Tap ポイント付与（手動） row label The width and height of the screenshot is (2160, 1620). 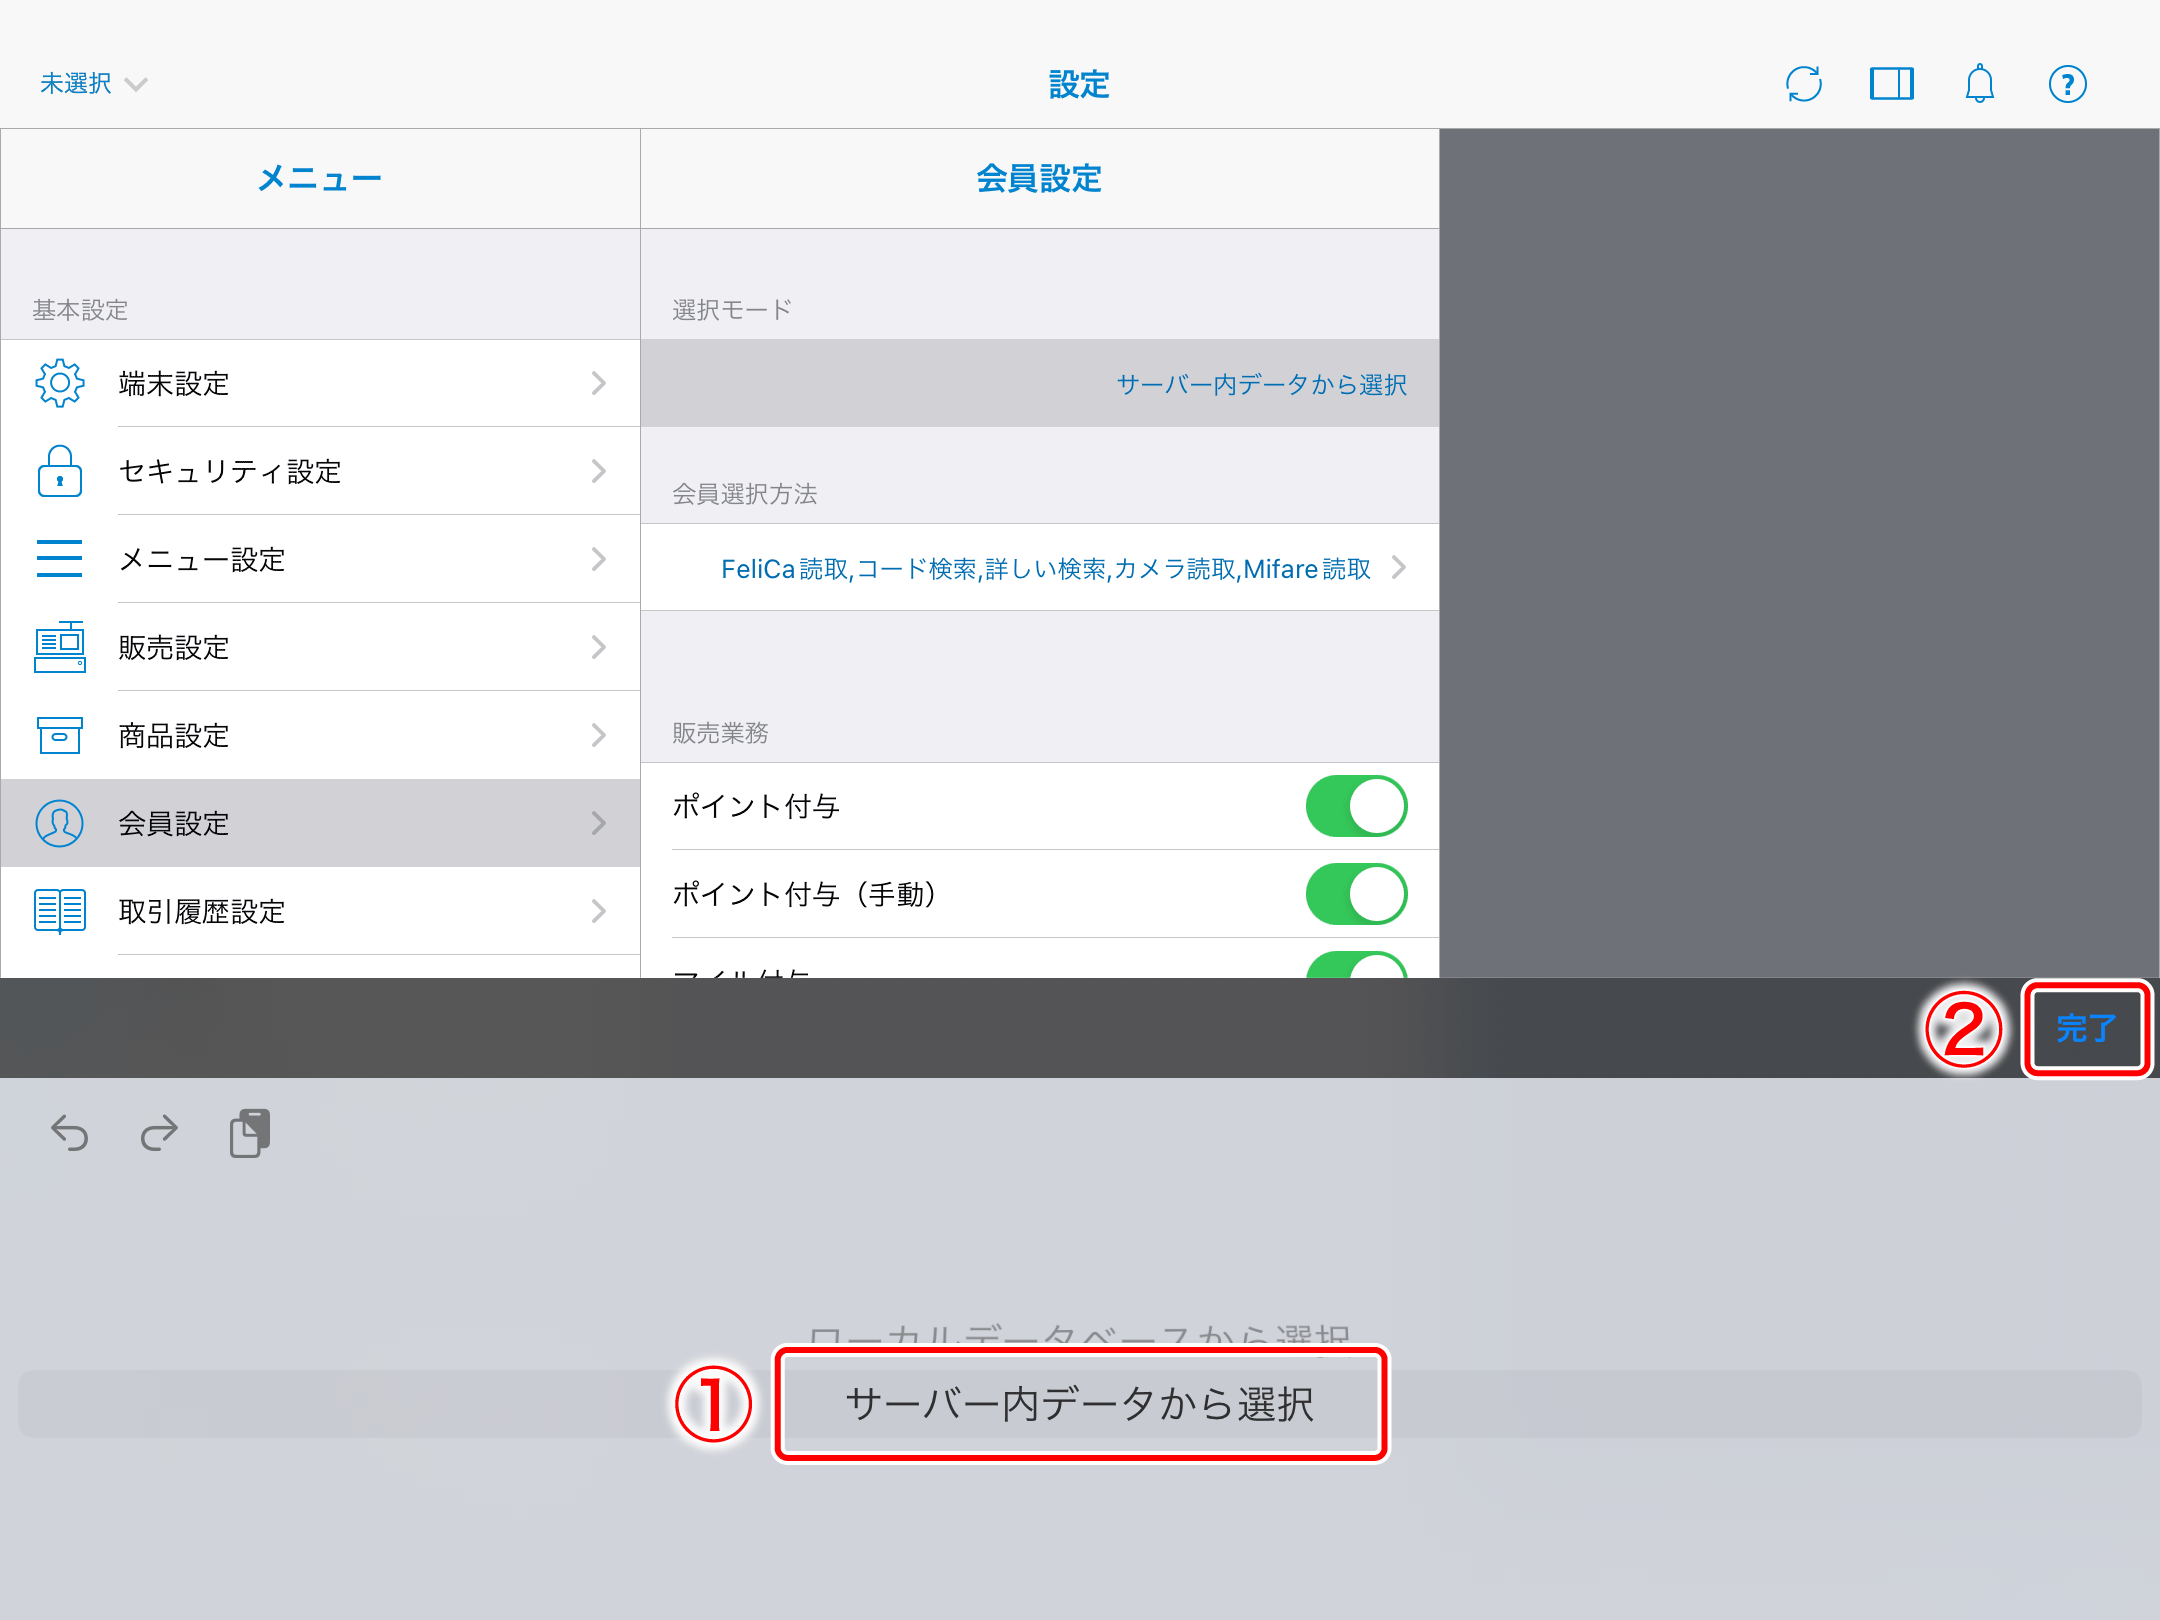click(805, 894)
